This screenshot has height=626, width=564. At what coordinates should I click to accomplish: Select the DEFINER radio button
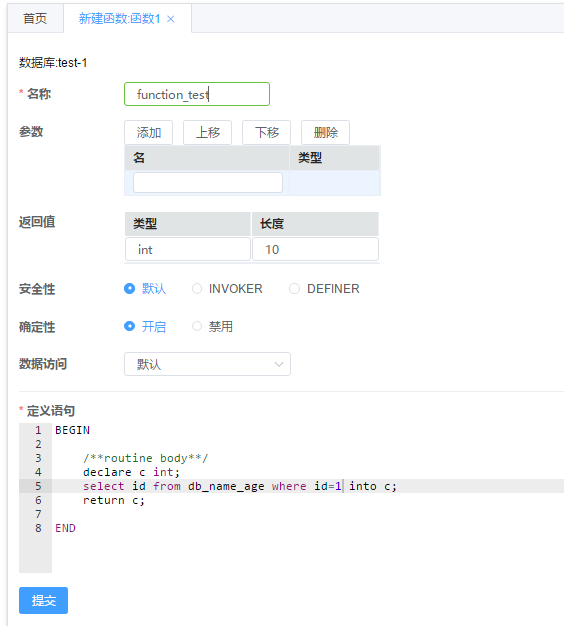[295, 288]
